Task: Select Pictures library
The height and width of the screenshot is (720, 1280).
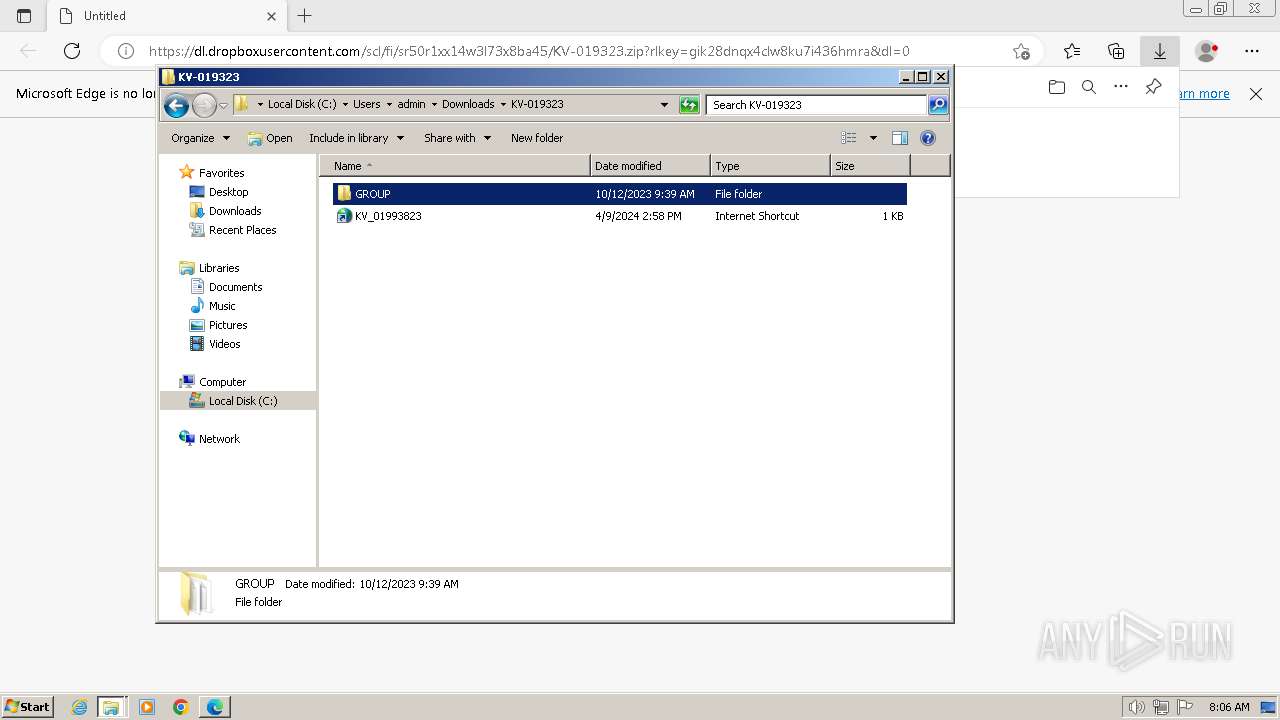Action: point(228,325)
